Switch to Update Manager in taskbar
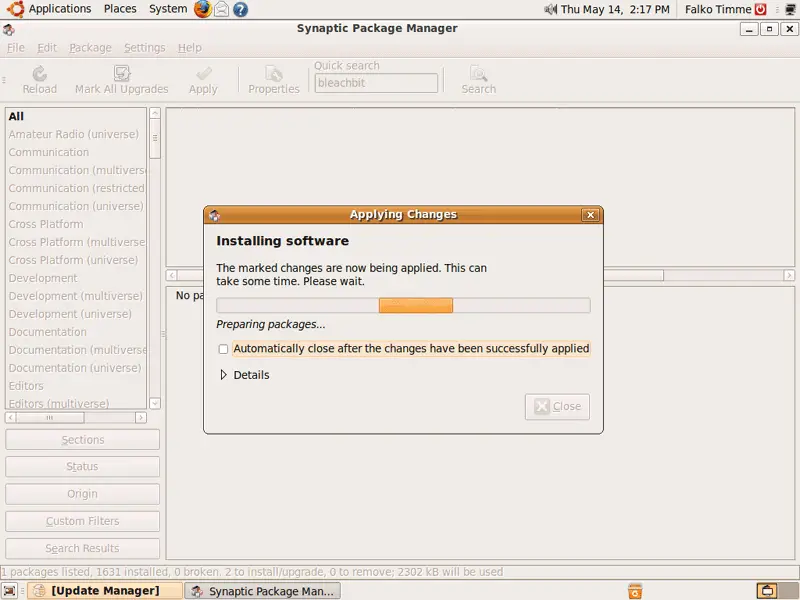 click(x=105, y=591)
